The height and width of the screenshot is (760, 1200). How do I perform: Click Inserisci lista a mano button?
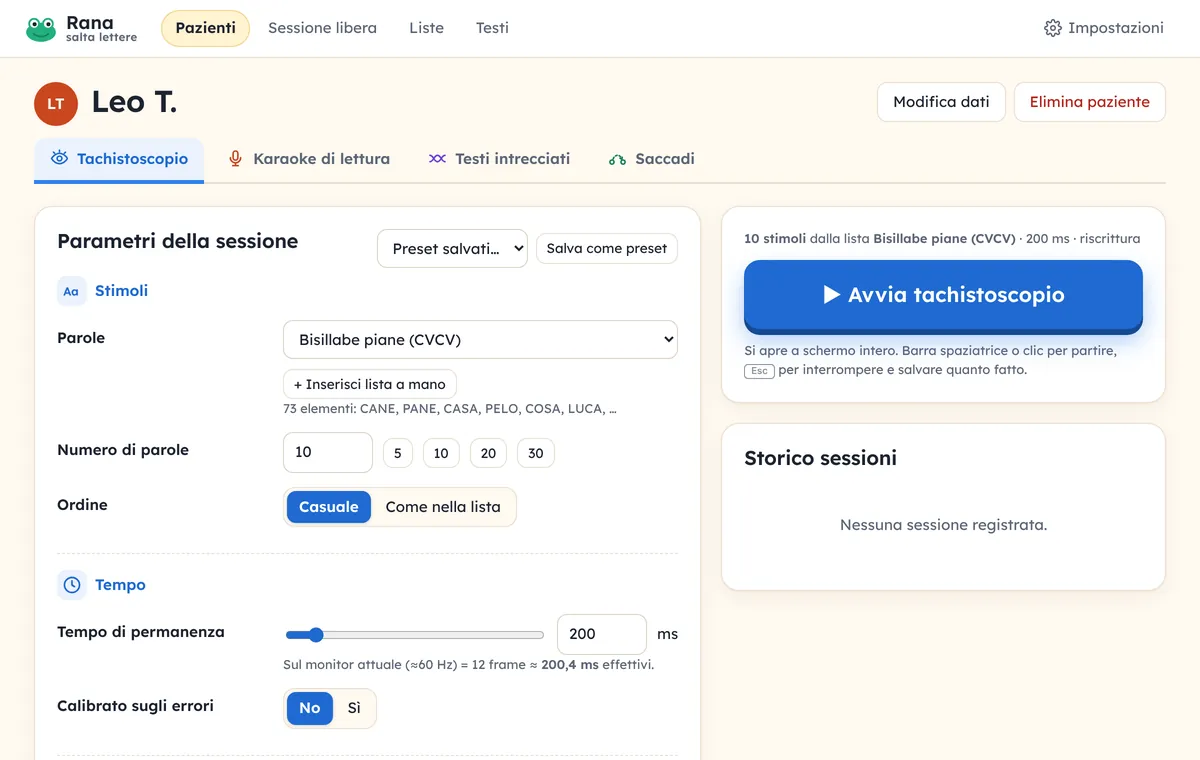[x=370, y=384]
